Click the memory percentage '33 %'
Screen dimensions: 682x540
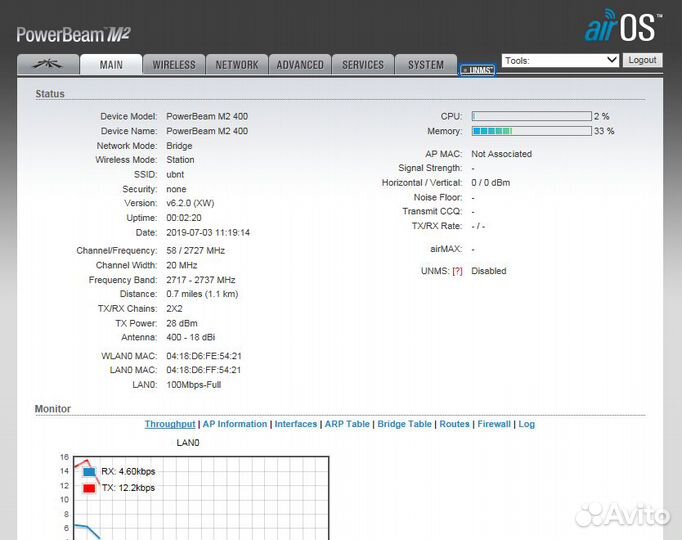[x=604, y=131]
